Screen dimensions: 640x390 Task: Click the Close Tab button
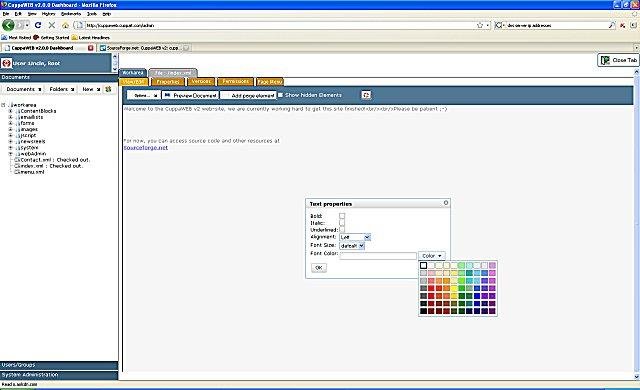pyautogui.click(x=619, y=60)
